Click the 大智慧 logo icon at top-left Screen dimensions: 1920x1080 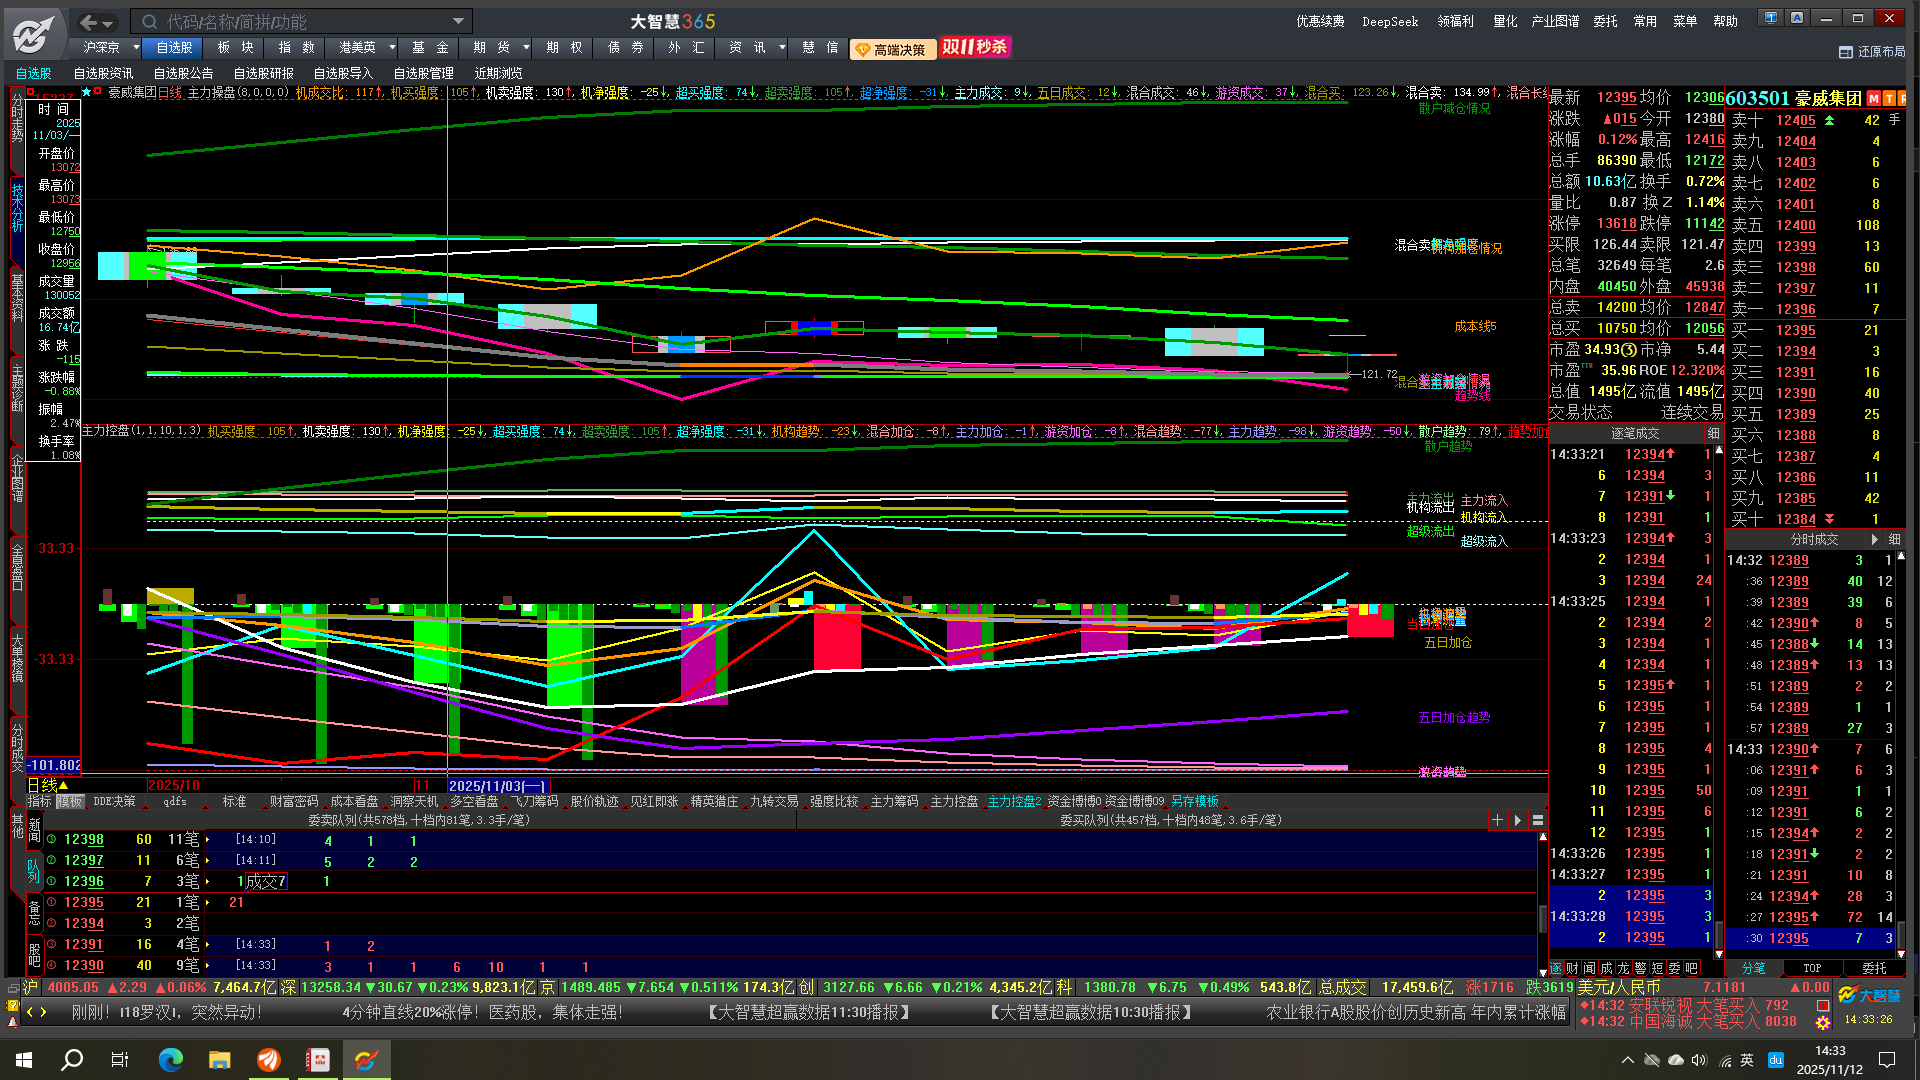33,34
